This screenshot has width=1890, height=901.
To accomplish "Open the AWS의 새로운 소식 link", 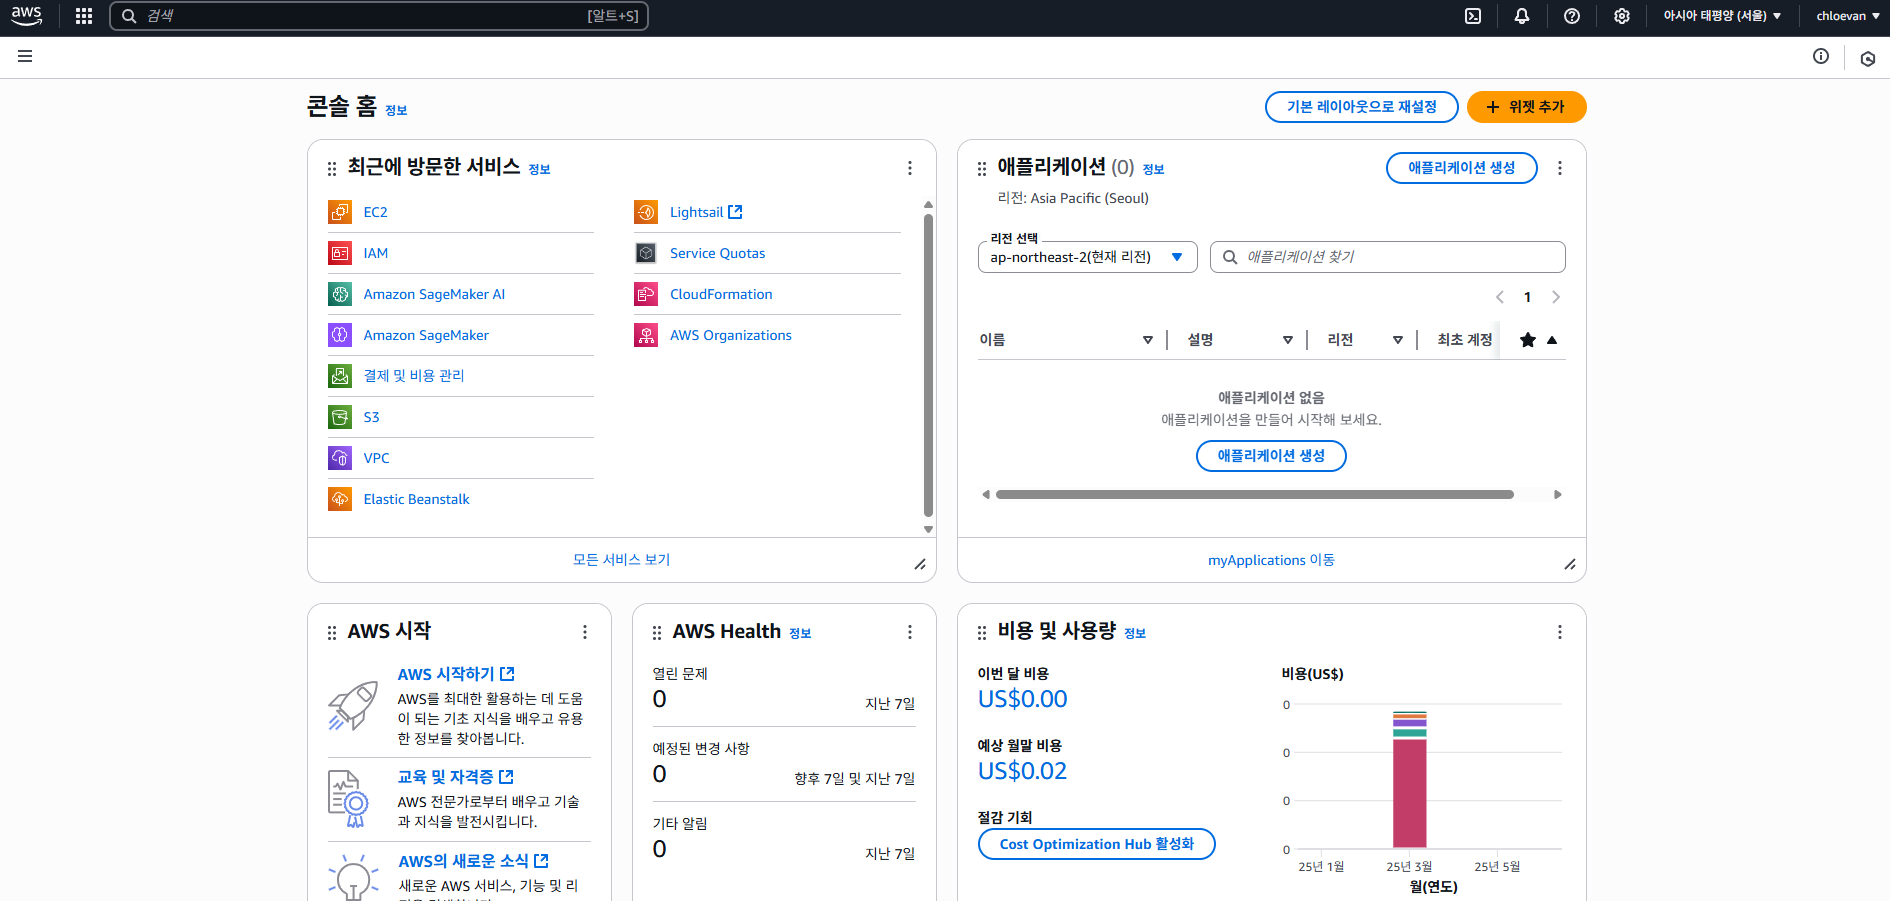I will pyautogui.click(x=474, y=861).
